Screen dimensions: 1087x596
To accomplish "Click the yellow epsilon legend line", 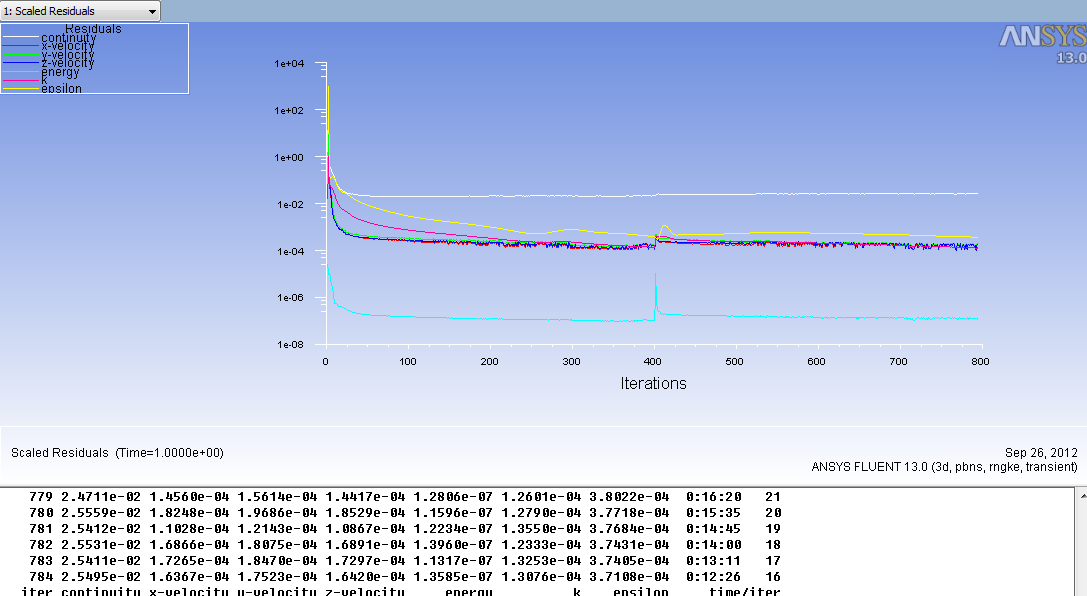I will pyautogui.click(x=20, y=89).
